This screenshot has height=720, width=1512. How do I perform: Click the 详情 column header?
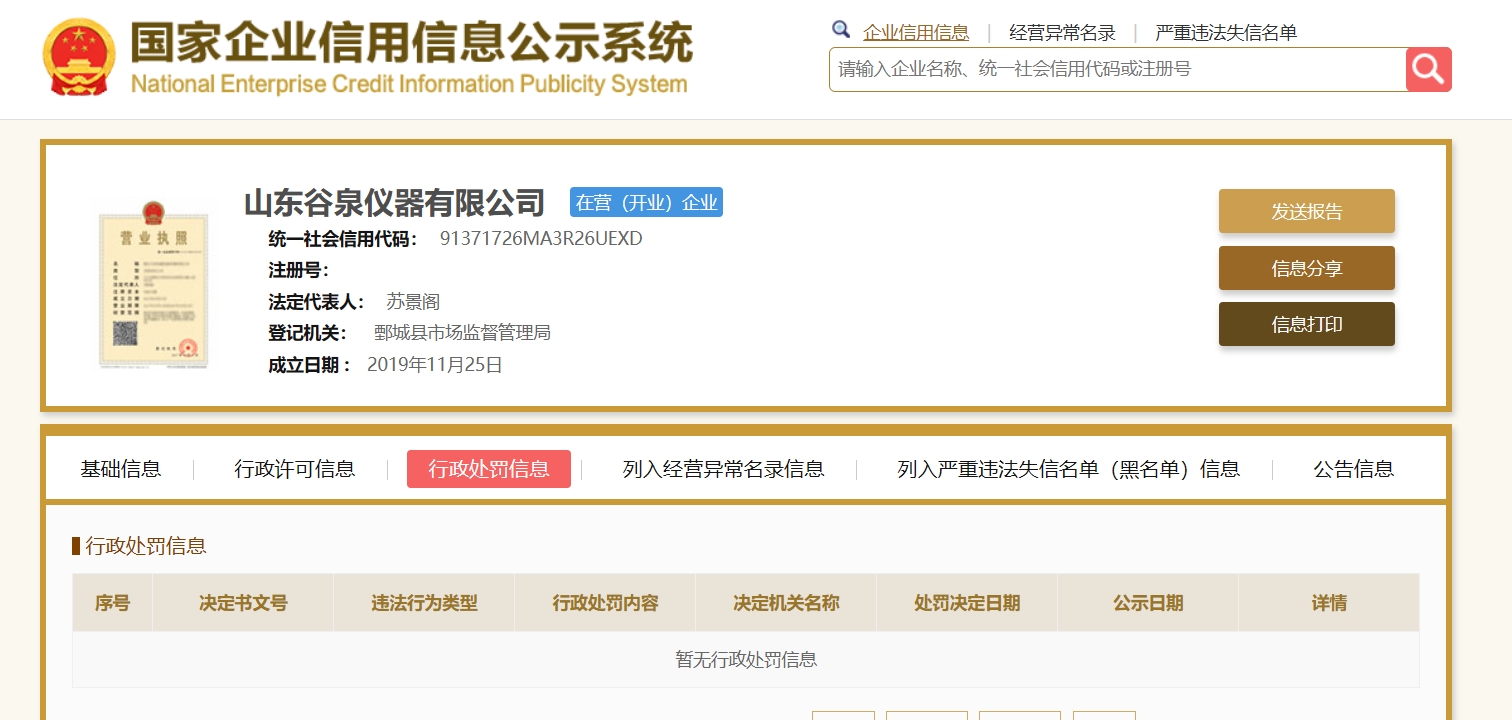click(x=1329, y=603)
